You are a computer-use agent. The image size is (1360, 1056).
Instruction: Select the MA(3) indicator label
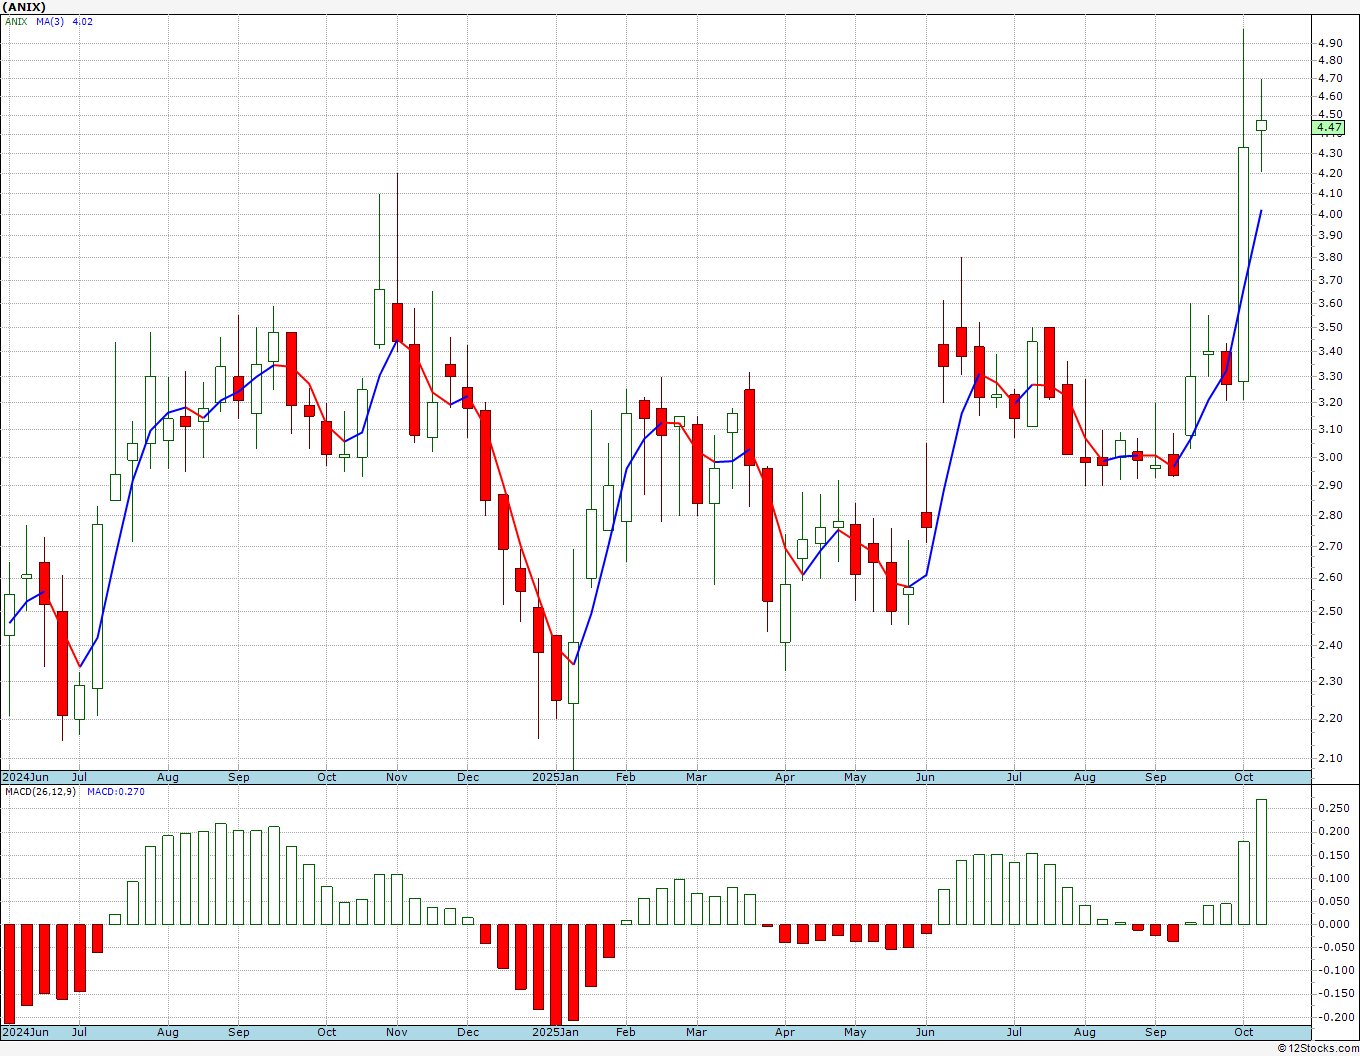click(50, 21)
